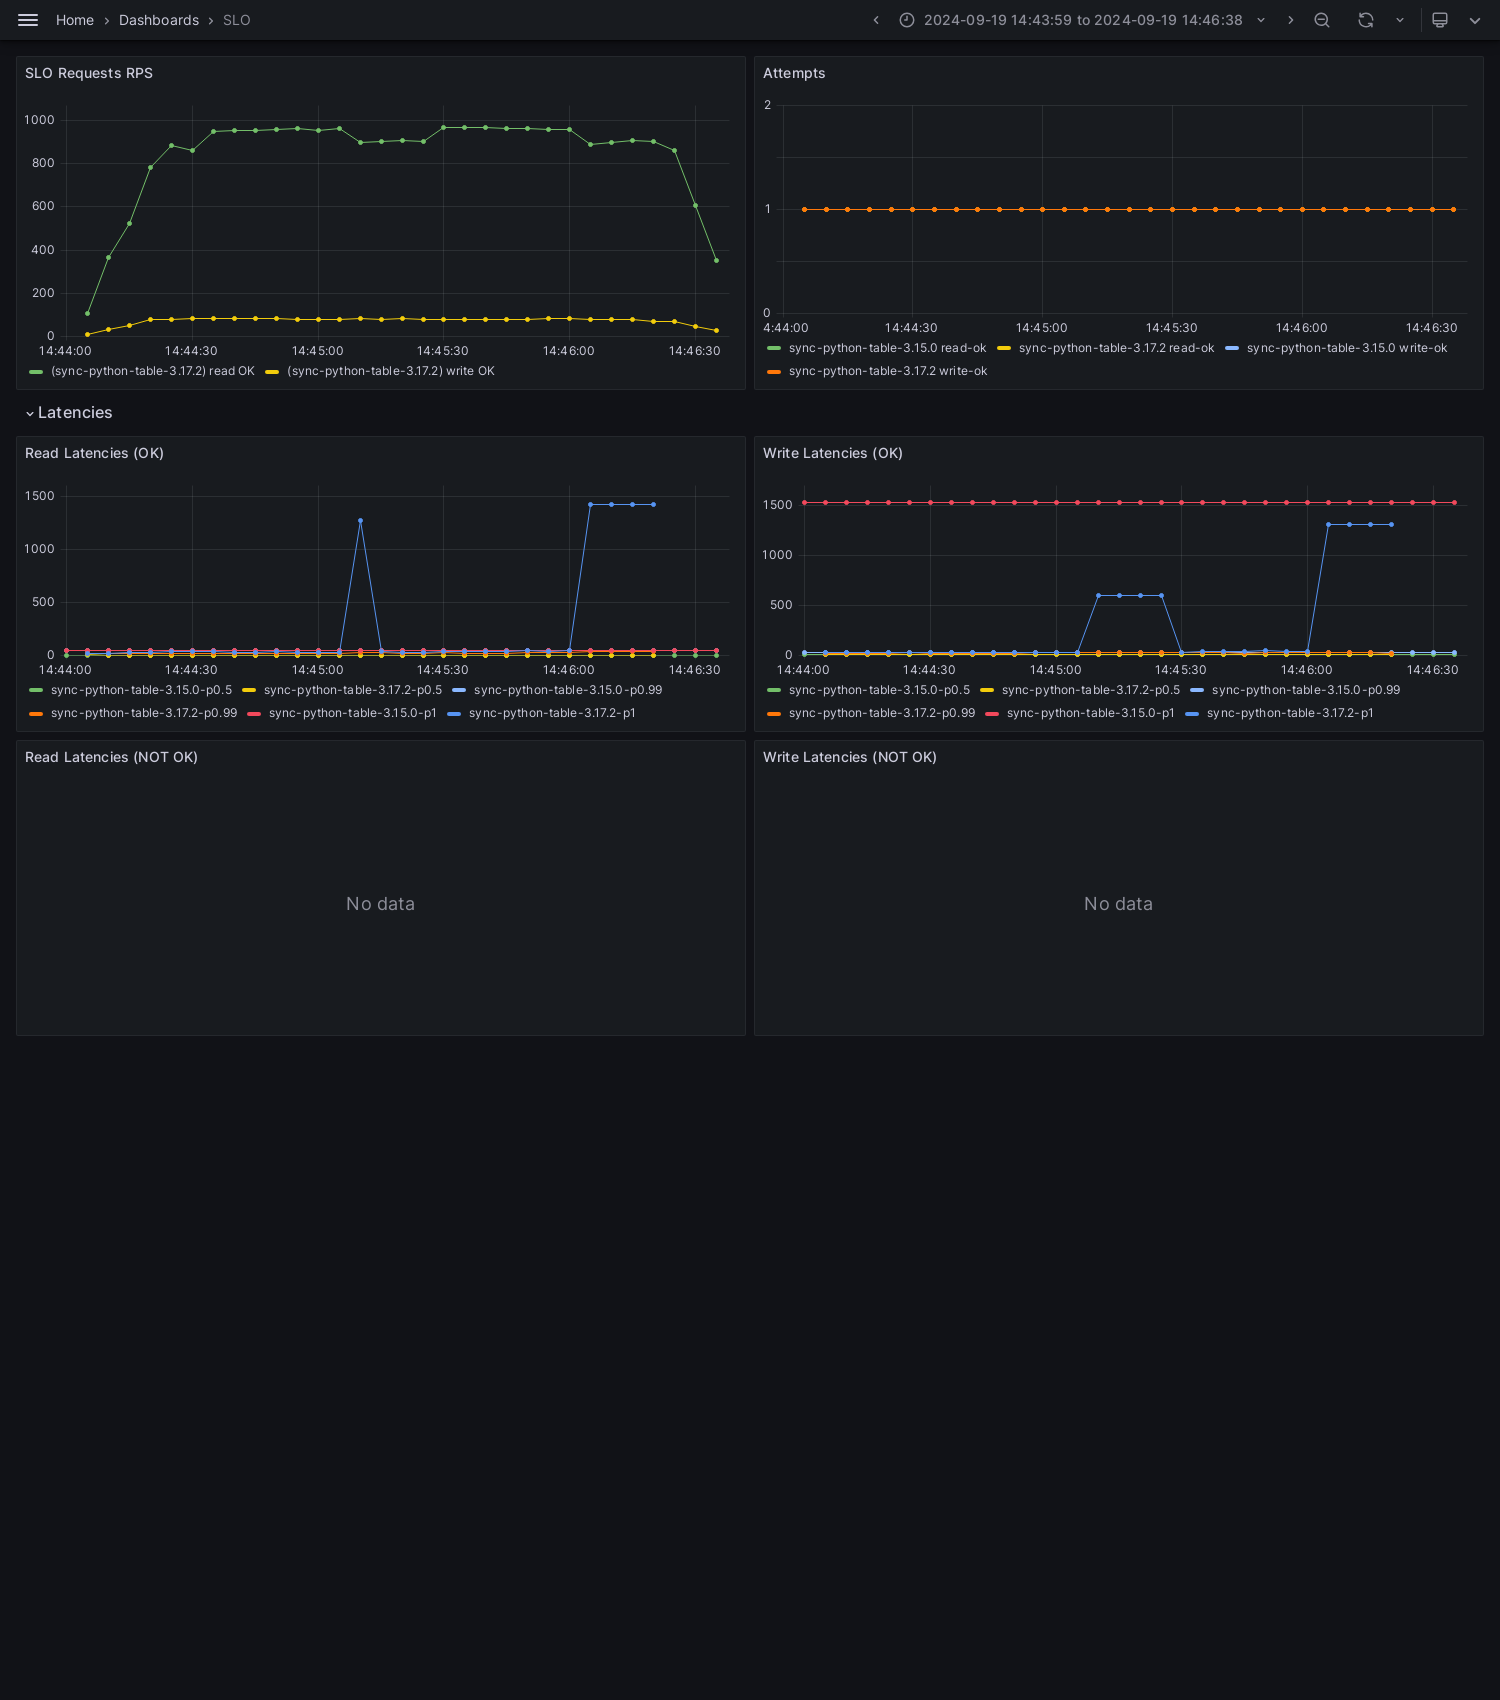Refresh the dashboard

click(1366, 20)
